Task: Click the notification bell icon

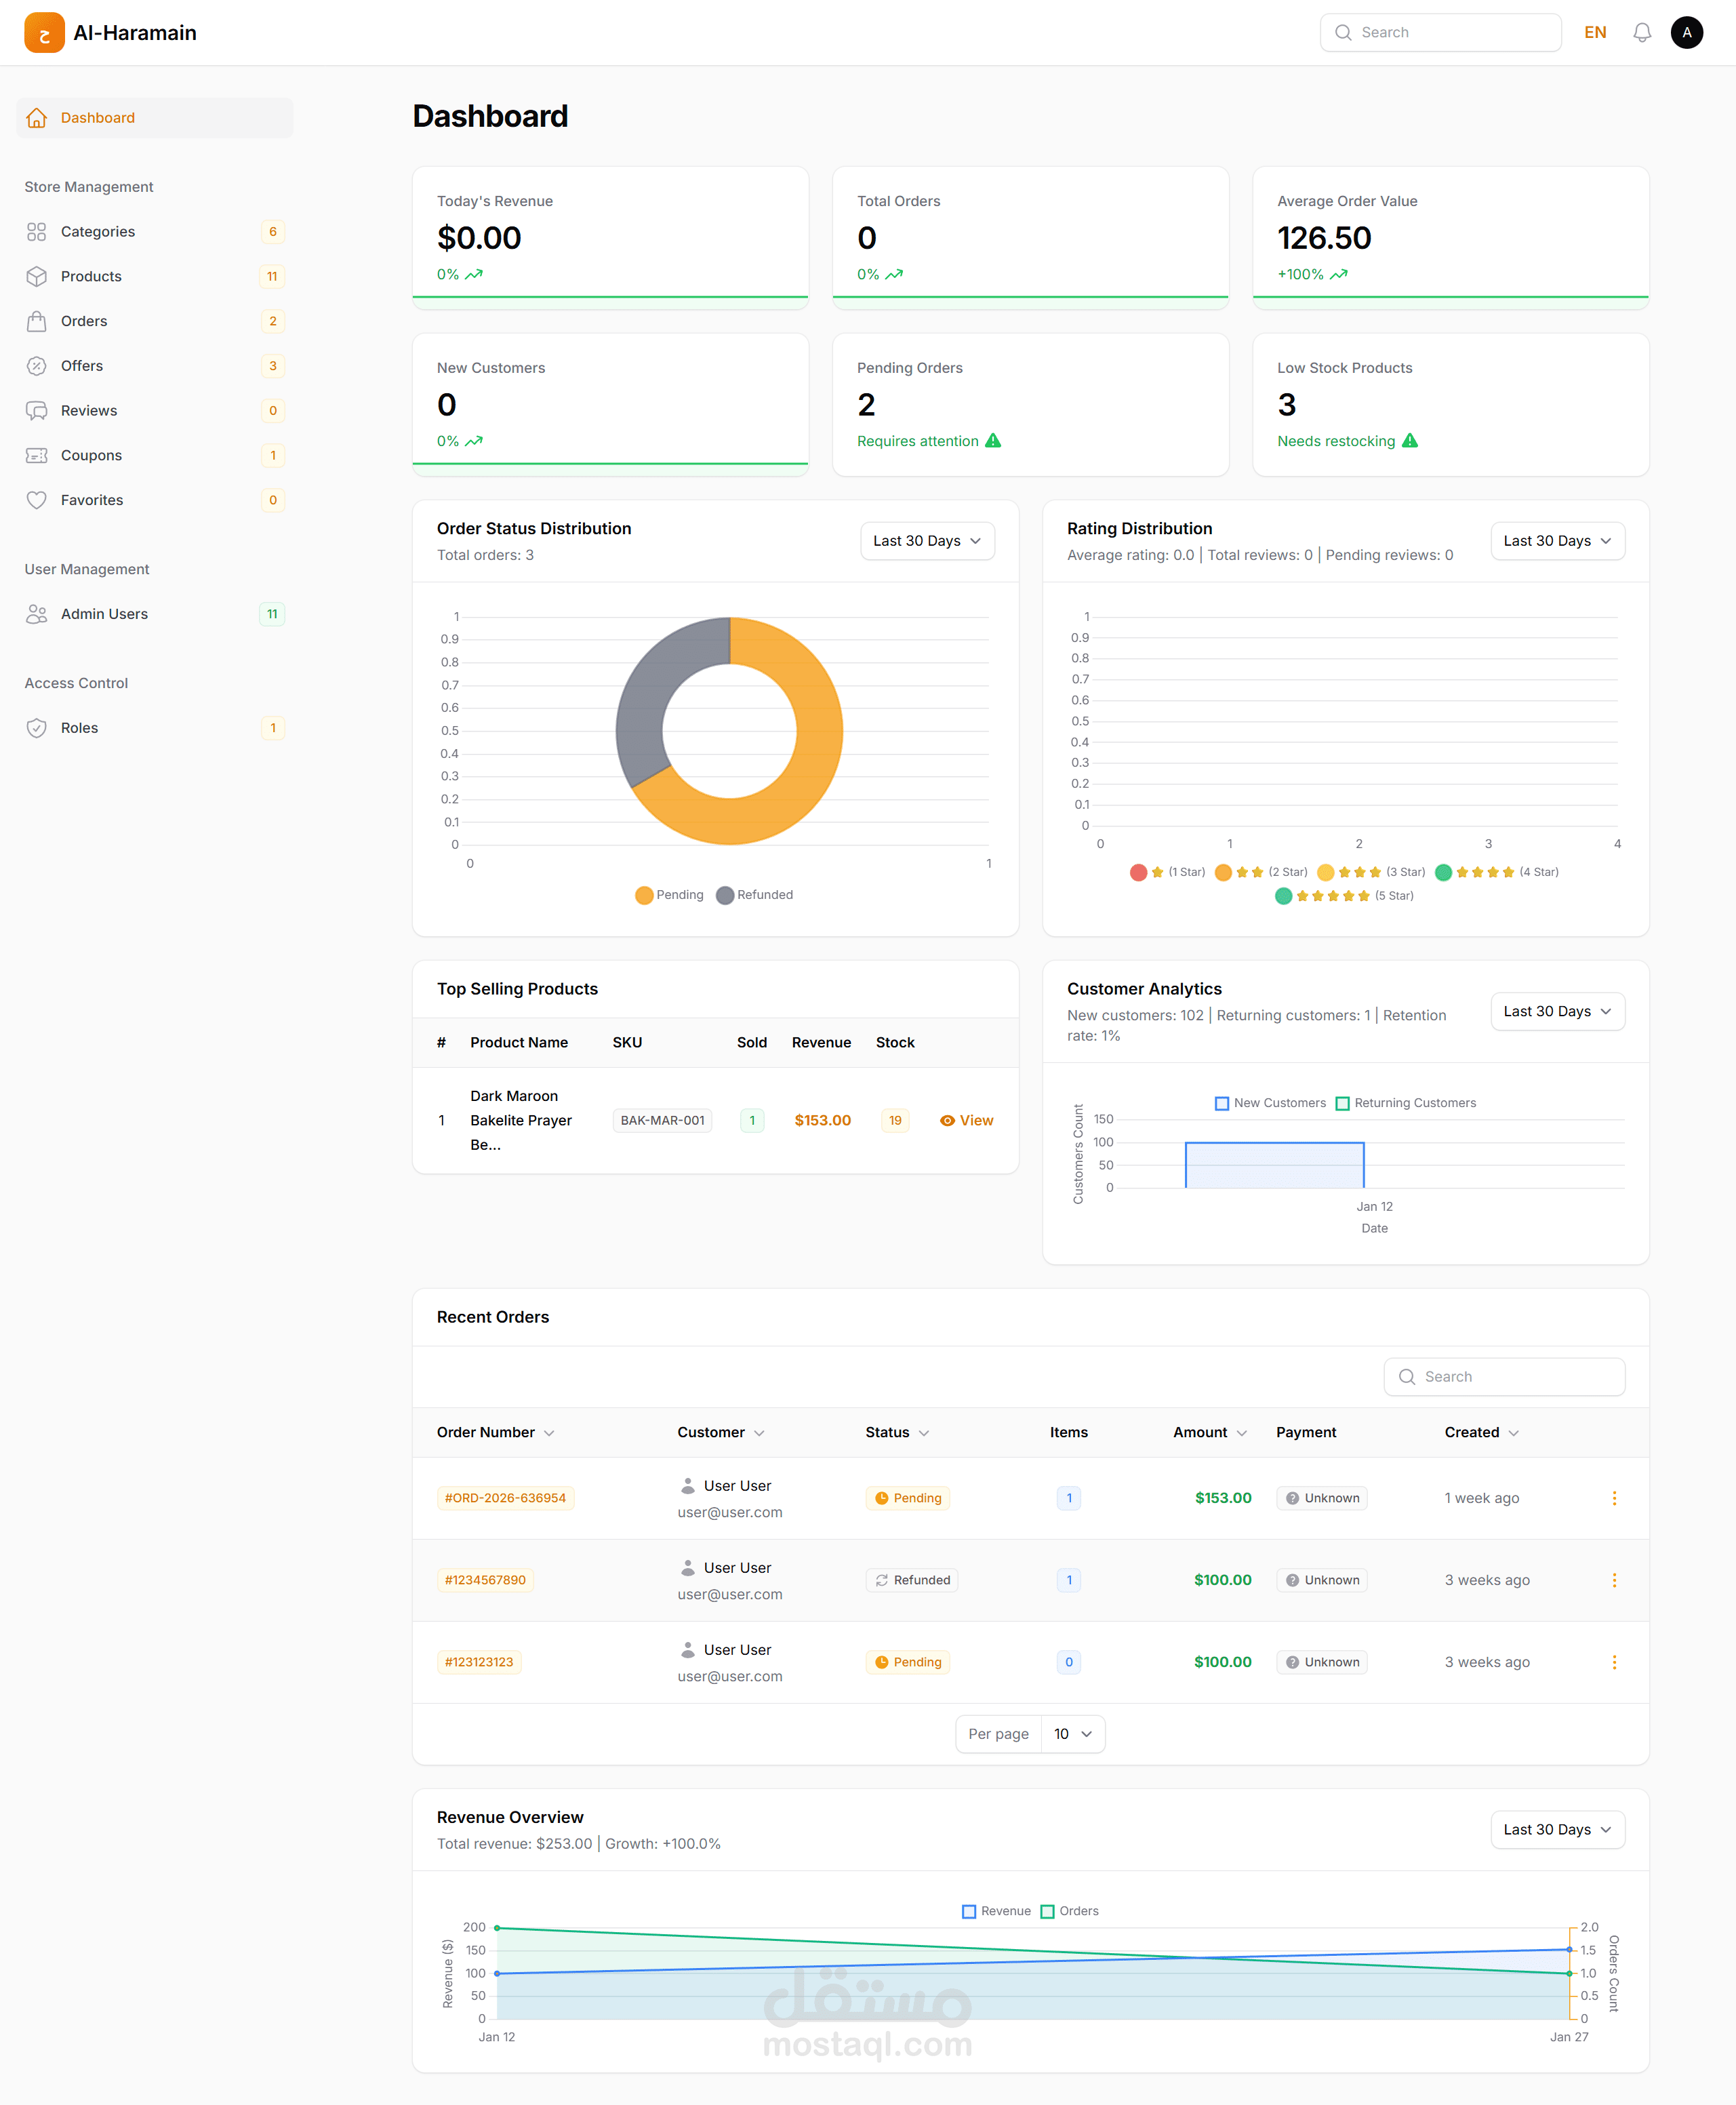Action: point(1641,33)
